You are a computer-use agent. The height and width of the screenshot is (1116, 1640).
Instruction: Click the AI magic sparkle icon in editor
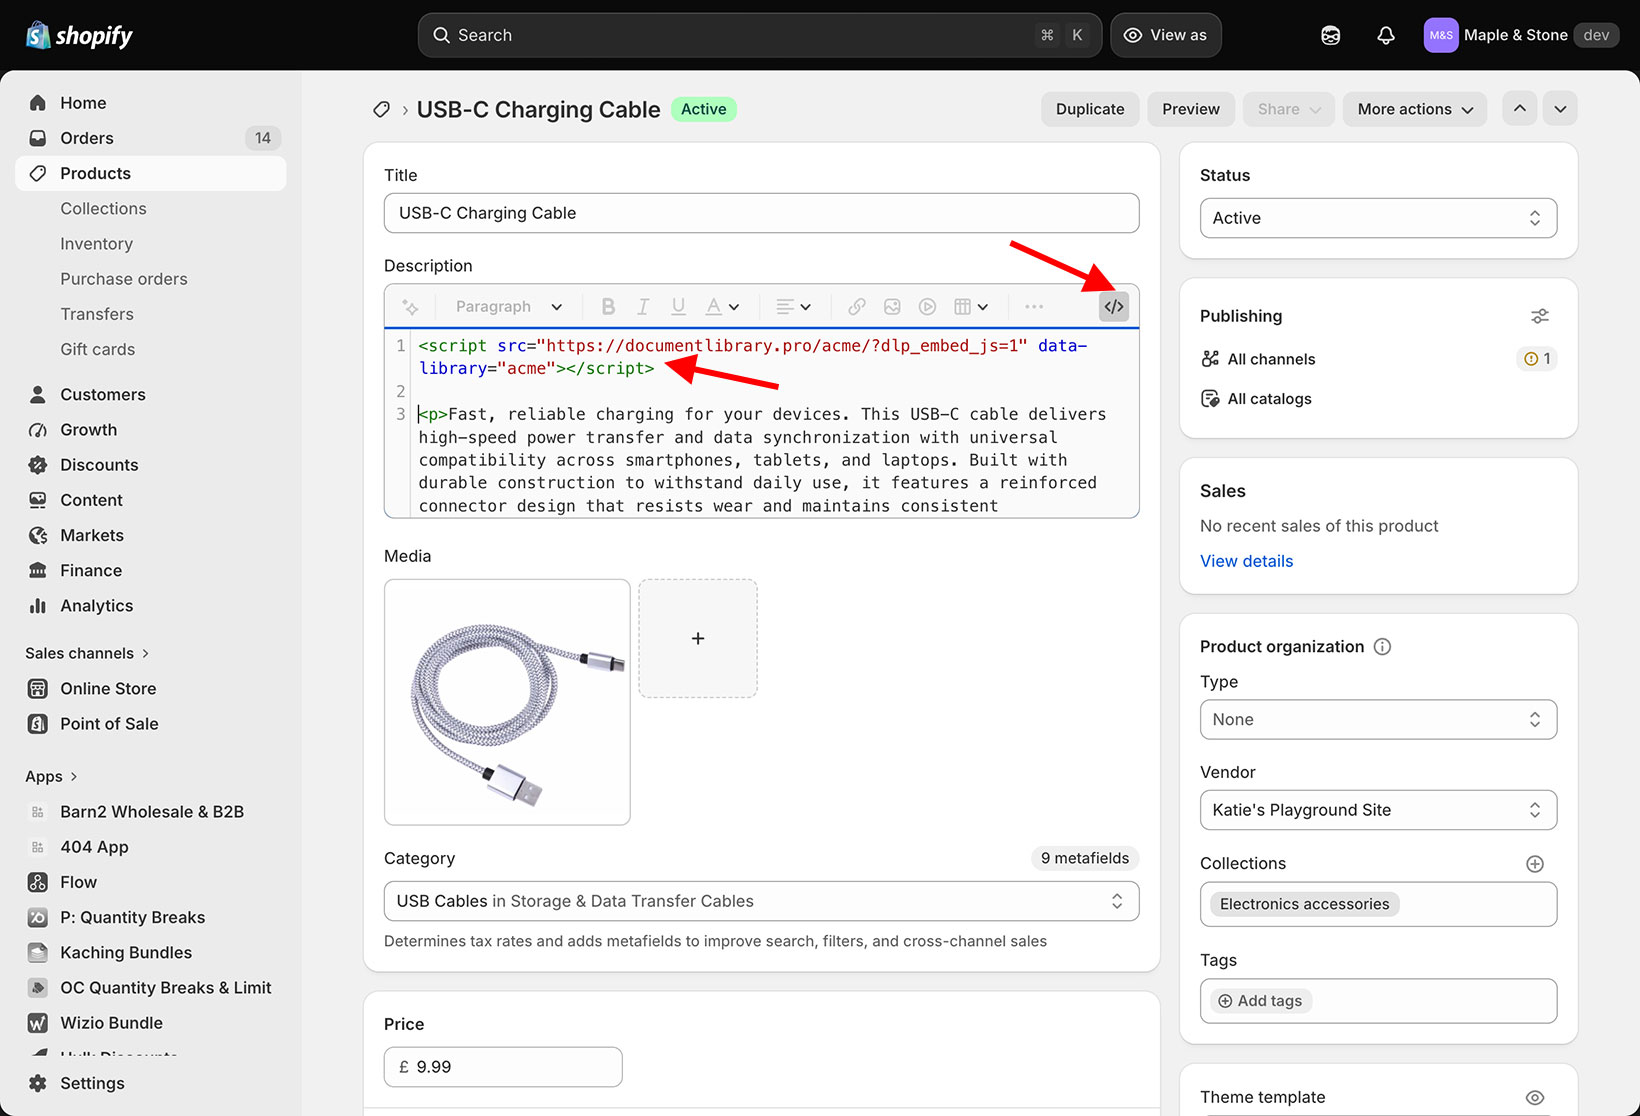[x=410, y=307]
